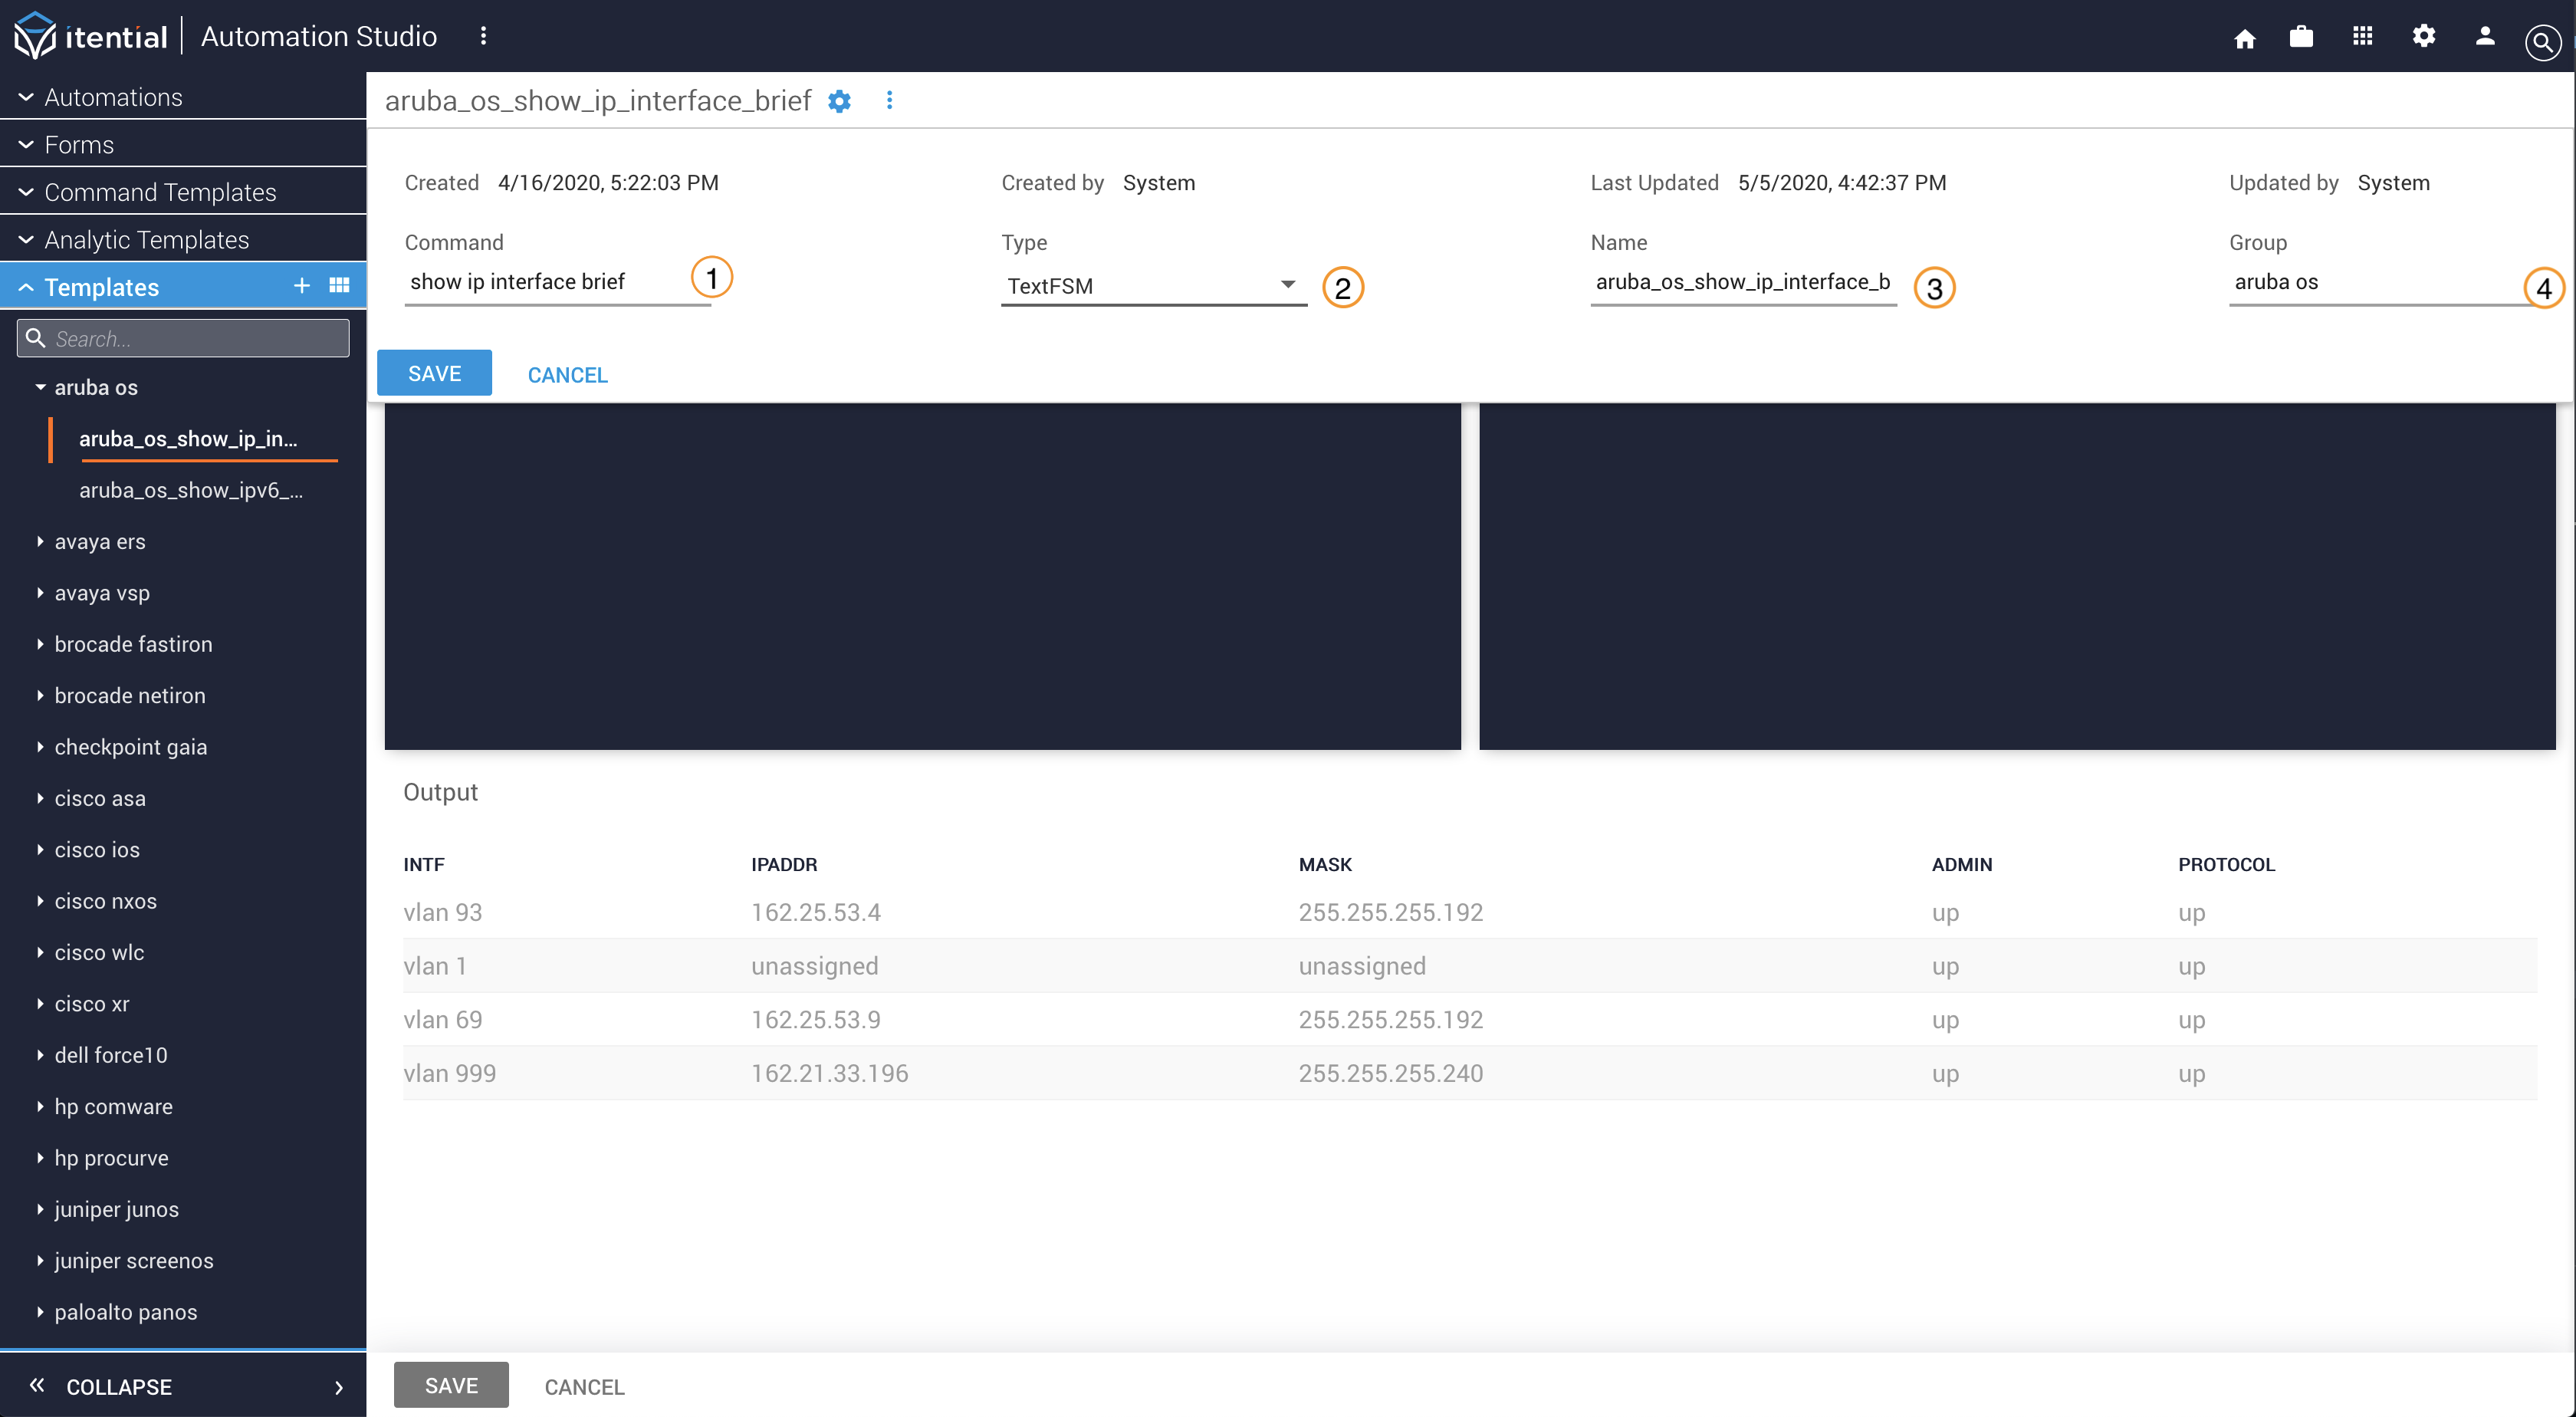
Task: Add a new template with plus icon
Action: pyautogui.click(x=301, y=286)
